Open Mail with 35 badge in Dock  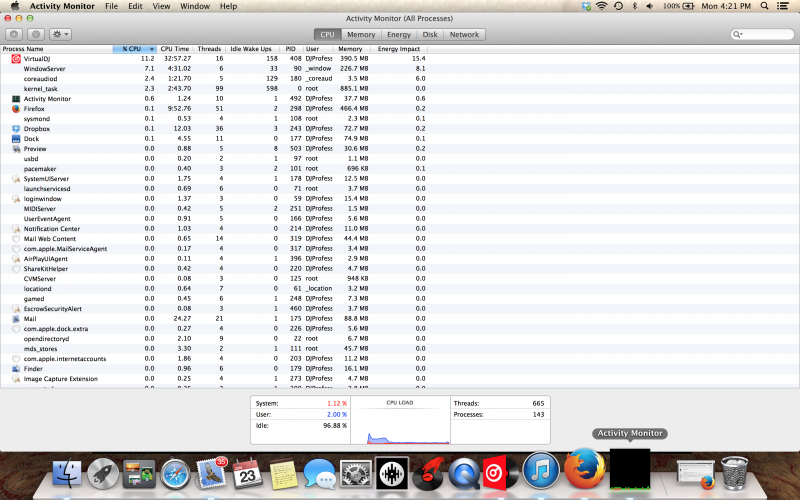210,472
